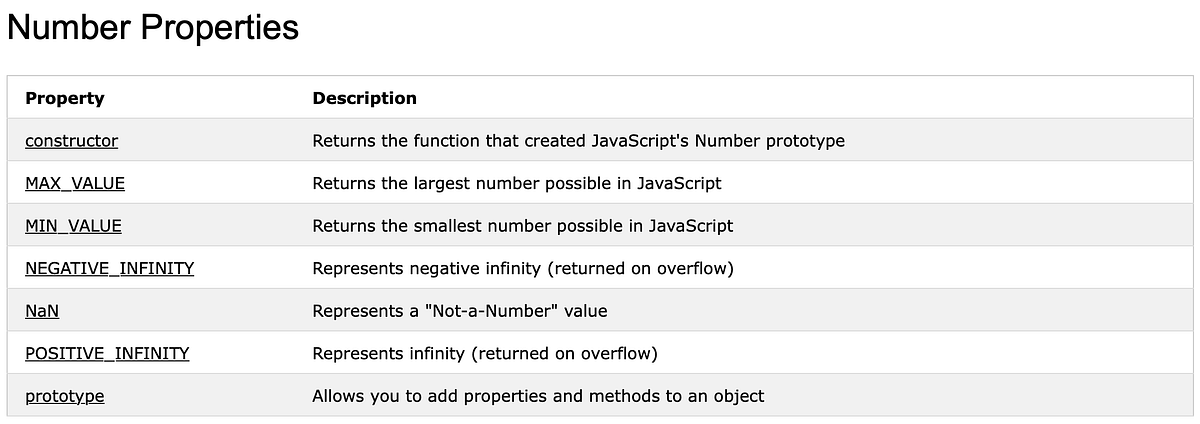Click "Allows you to add properties" description
Screen dimensions: 1200x424
click(538, 396)
